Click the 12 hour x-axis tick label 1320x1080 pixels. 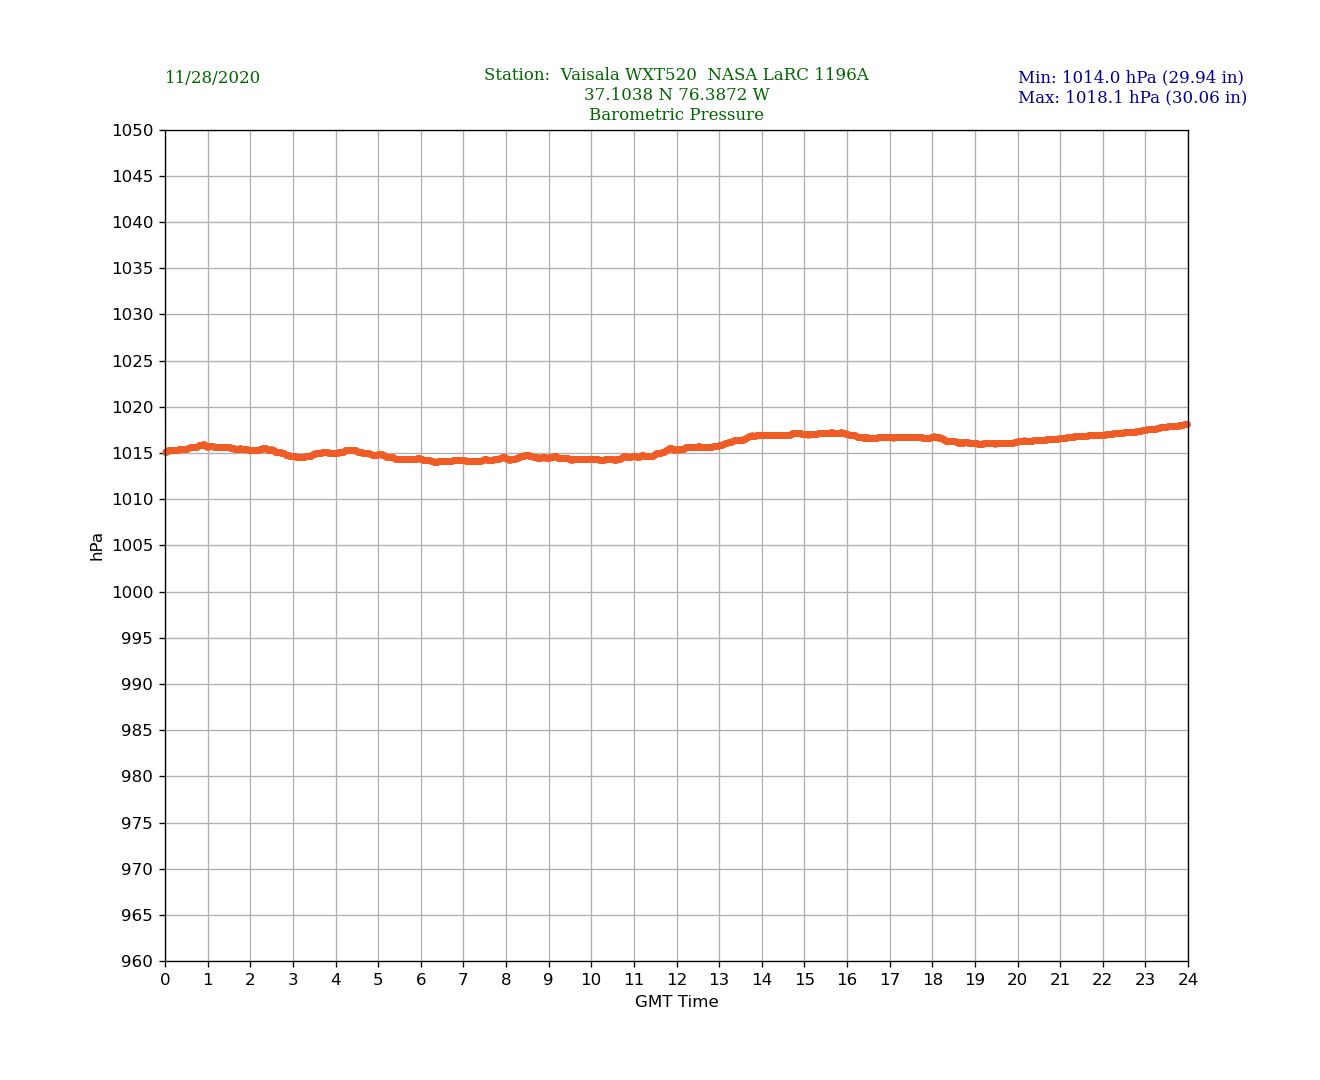pyautogui.click(x=677, y=980)
